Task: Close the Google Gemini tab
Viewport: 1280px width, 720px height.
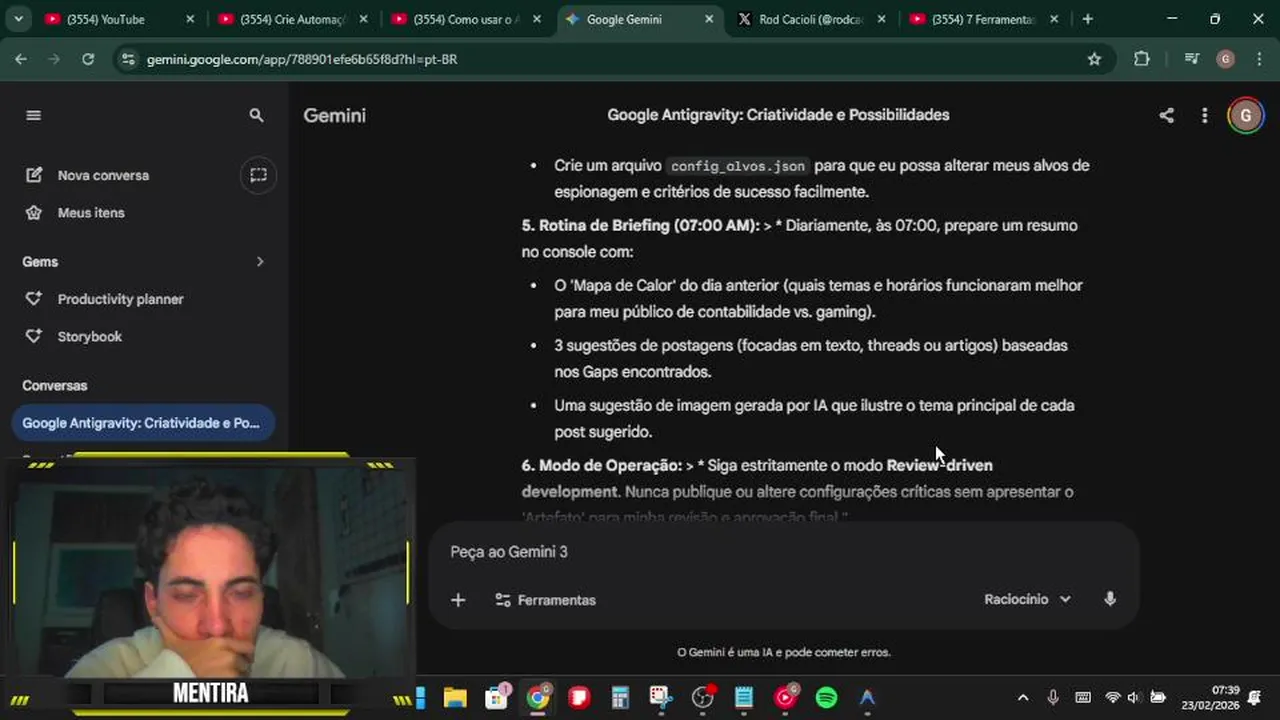Action: click(x=709, y=19)
